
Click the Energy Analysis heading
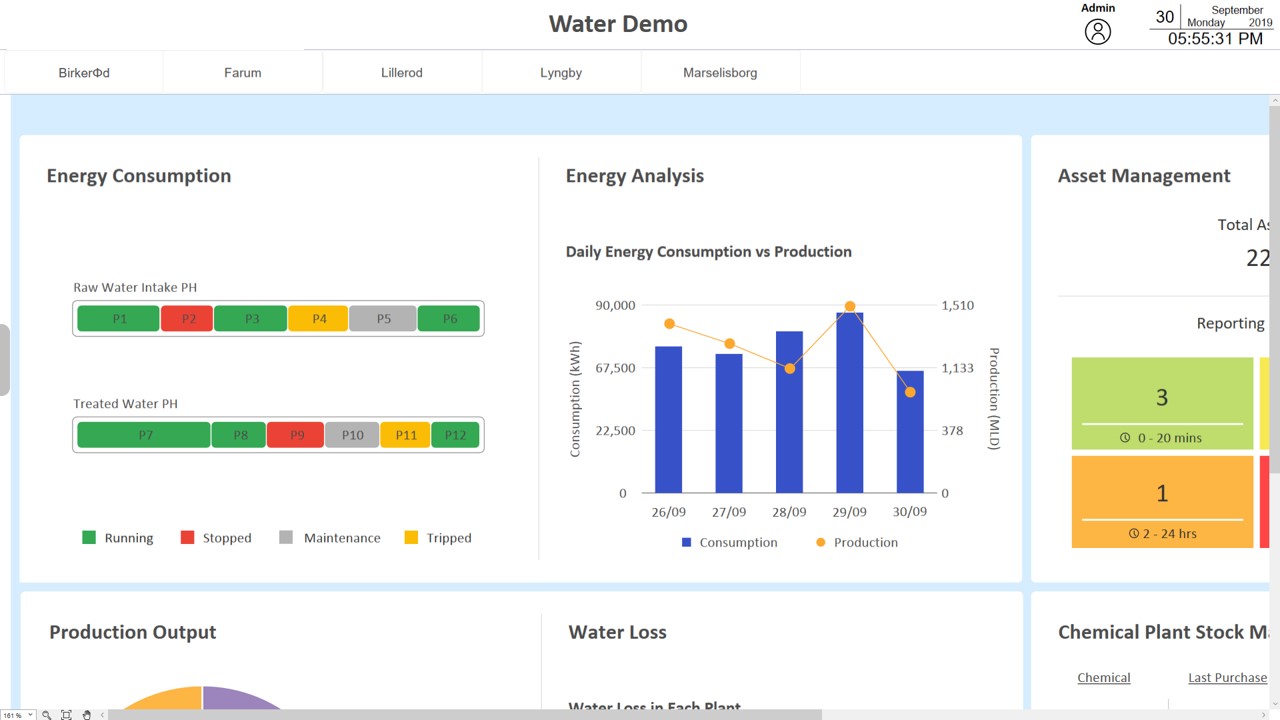tap(635, 176)
